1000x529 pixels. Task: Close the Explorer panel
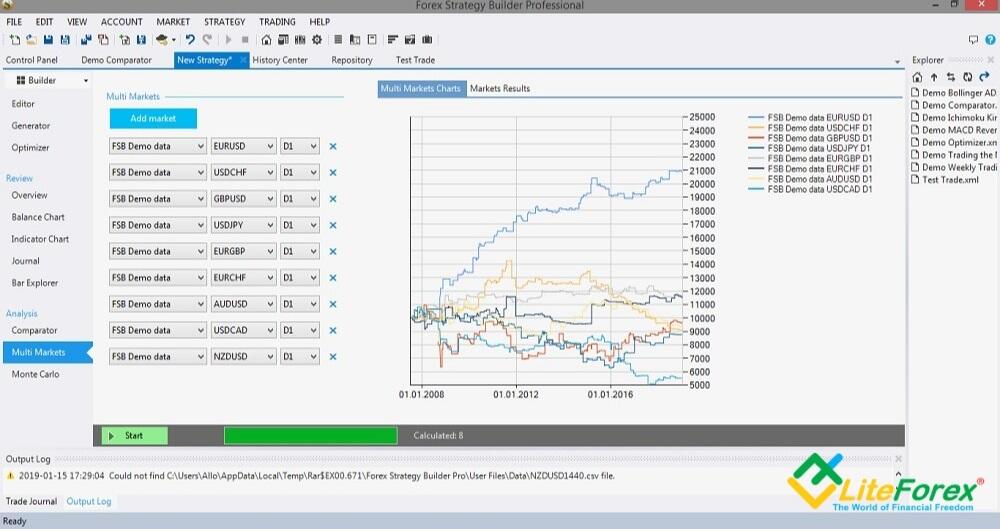coord(990,60)
